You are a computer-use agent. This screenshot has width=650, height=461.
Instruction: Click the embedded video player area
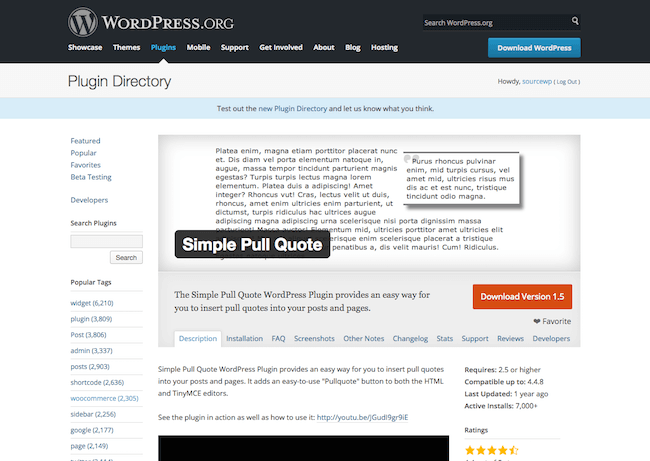pos(303,448)
